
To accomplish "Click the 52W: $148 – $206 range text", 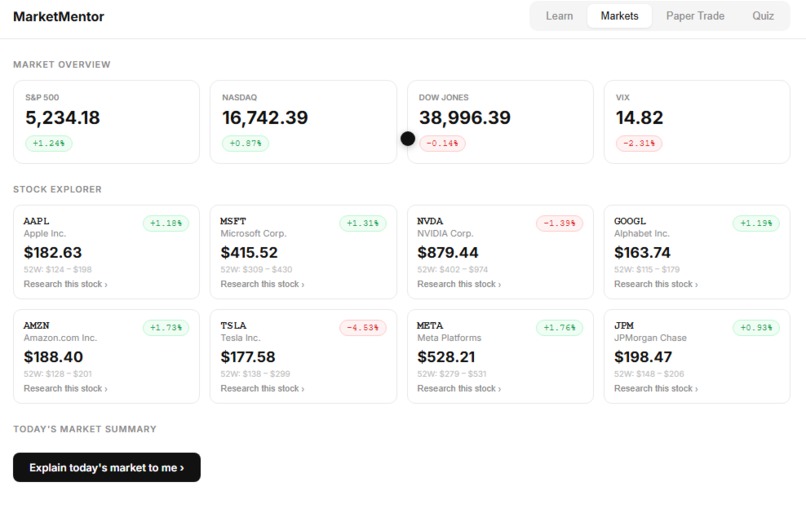I will click(x=649, y=374).
